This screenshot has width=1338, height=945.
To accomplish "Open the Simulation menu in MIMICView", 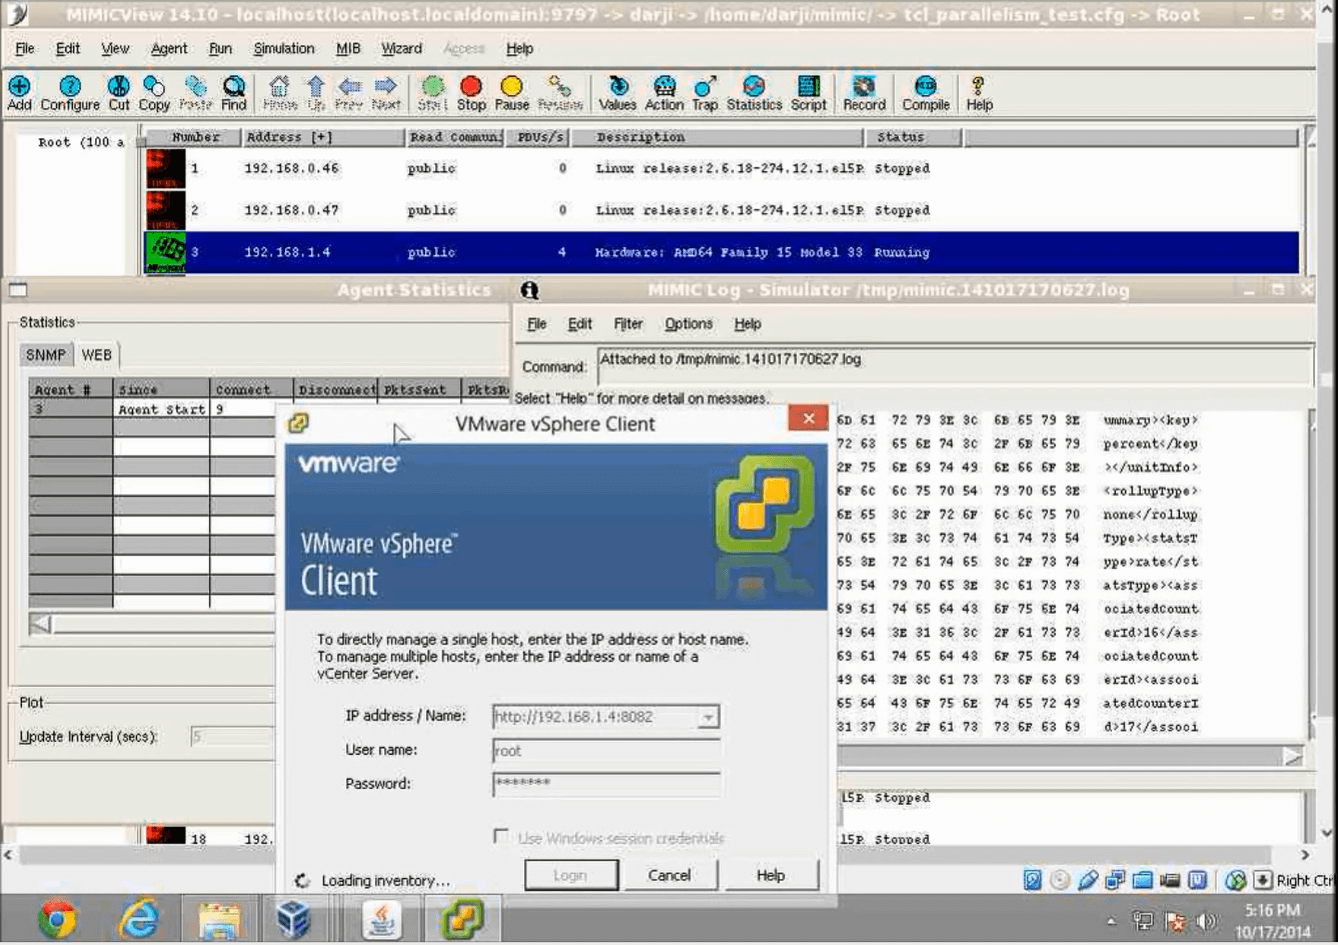I will tap(283, 48).
